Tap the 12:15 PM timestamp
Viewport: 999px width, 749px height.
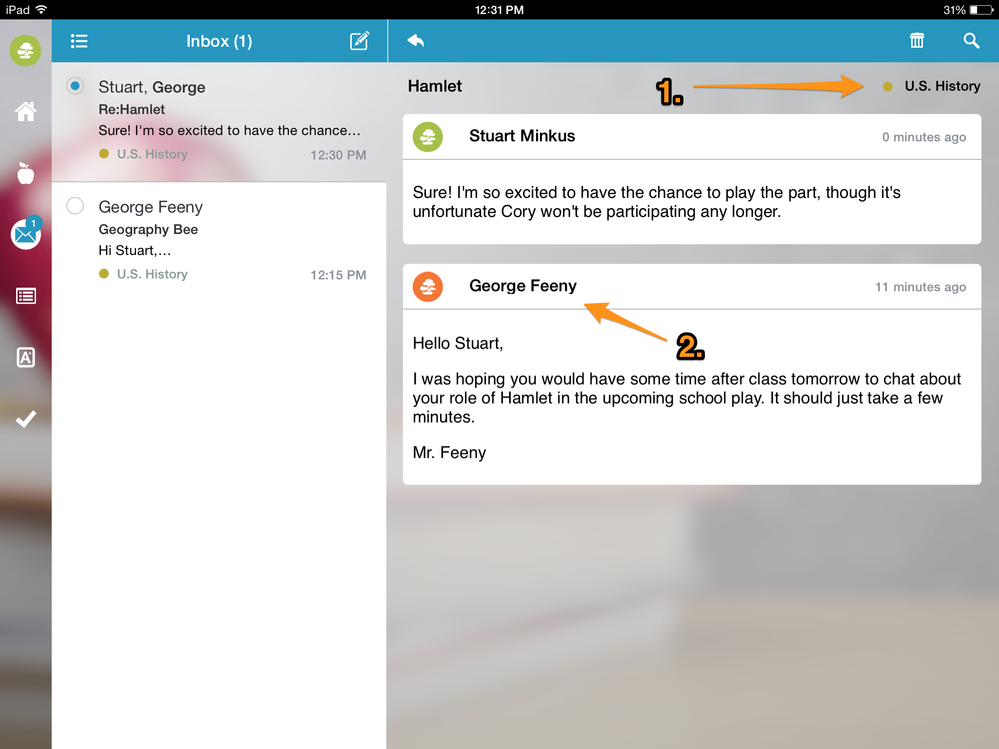pyautogui.click(x=338, y=275)
